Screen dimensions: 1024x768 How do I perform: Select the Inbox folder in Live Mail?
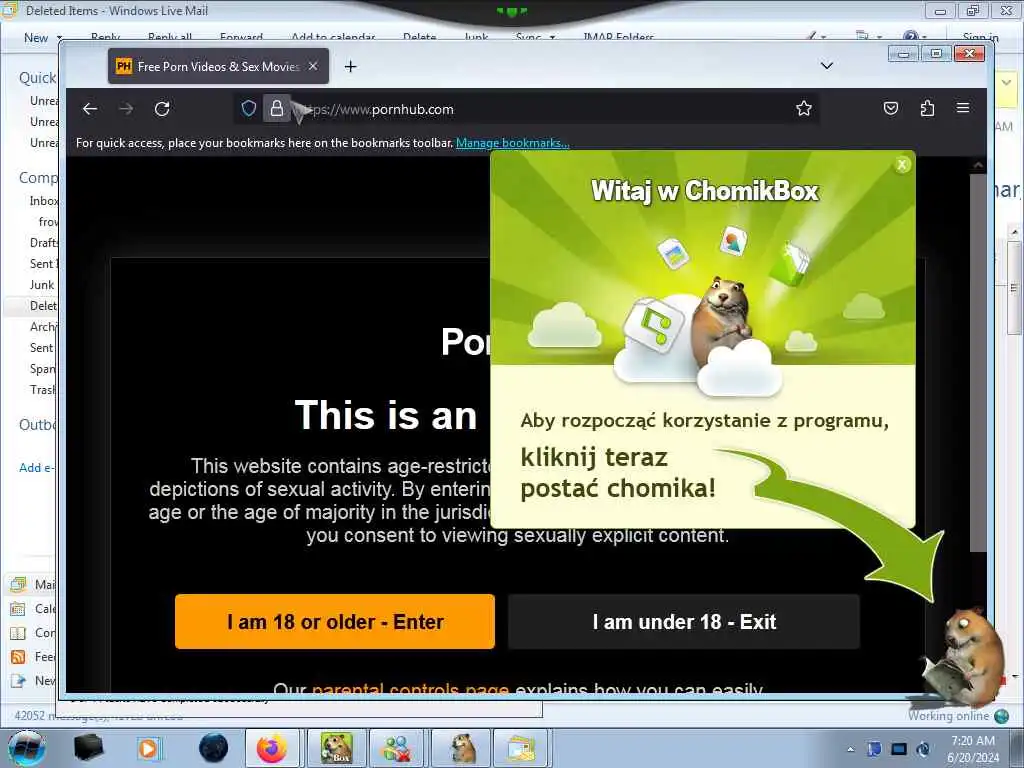pyautogui.click(x=44, y=200)
